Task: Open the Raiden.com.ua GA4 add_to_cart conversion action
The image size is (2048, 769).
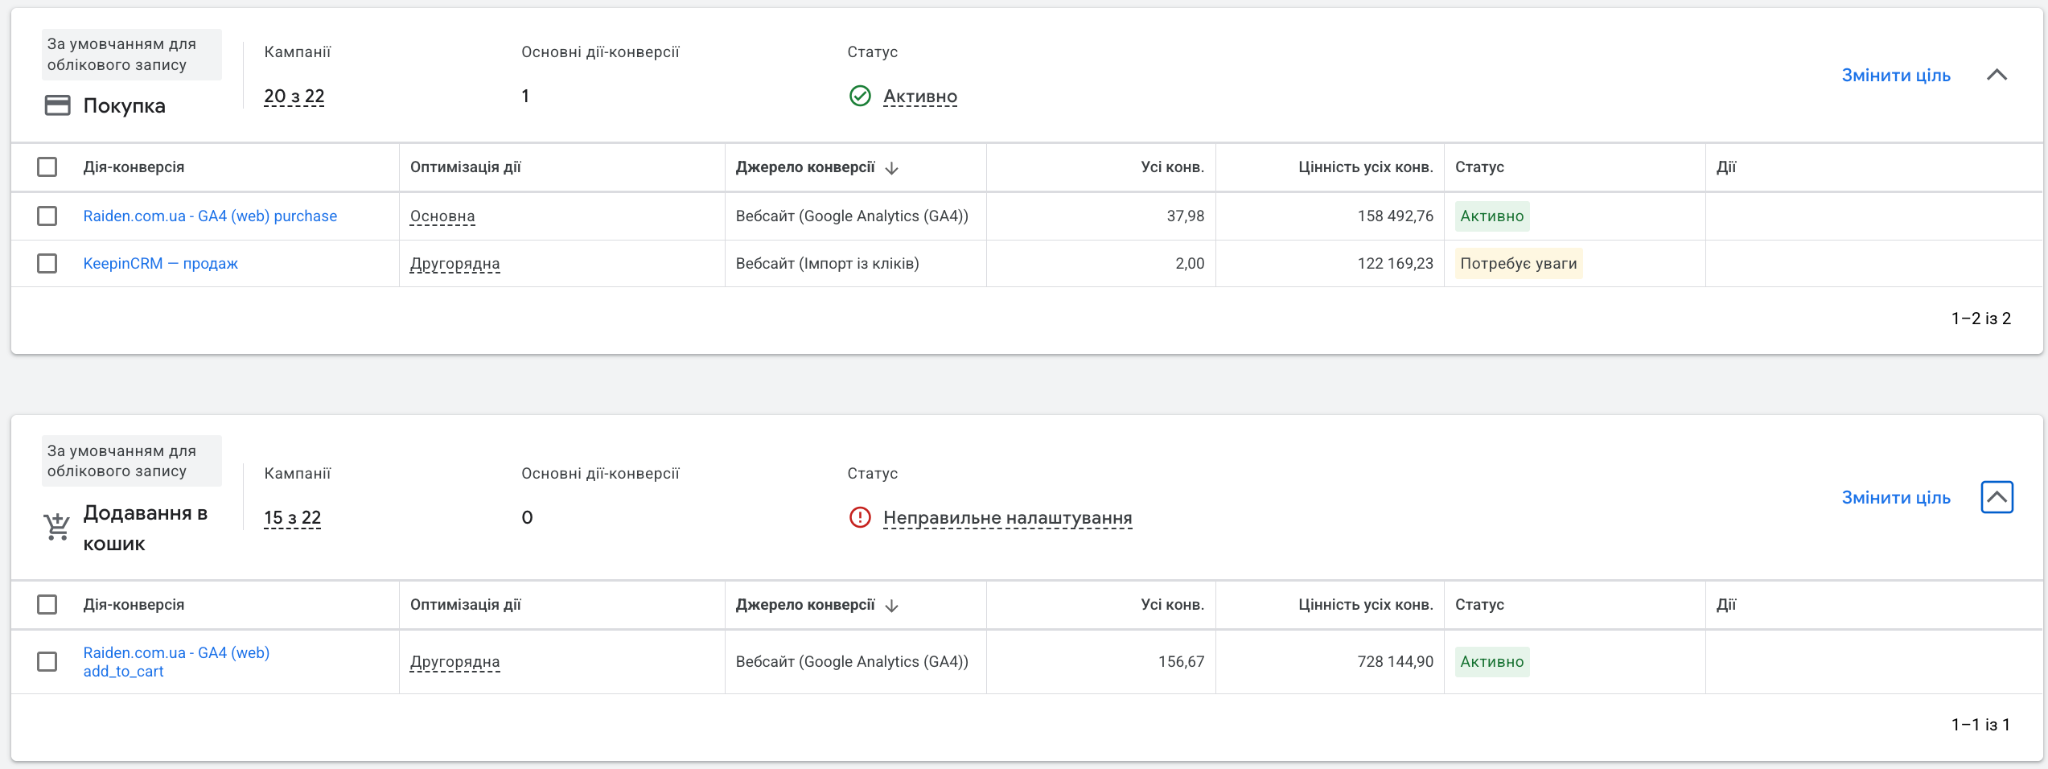Action: coord(176,662)
